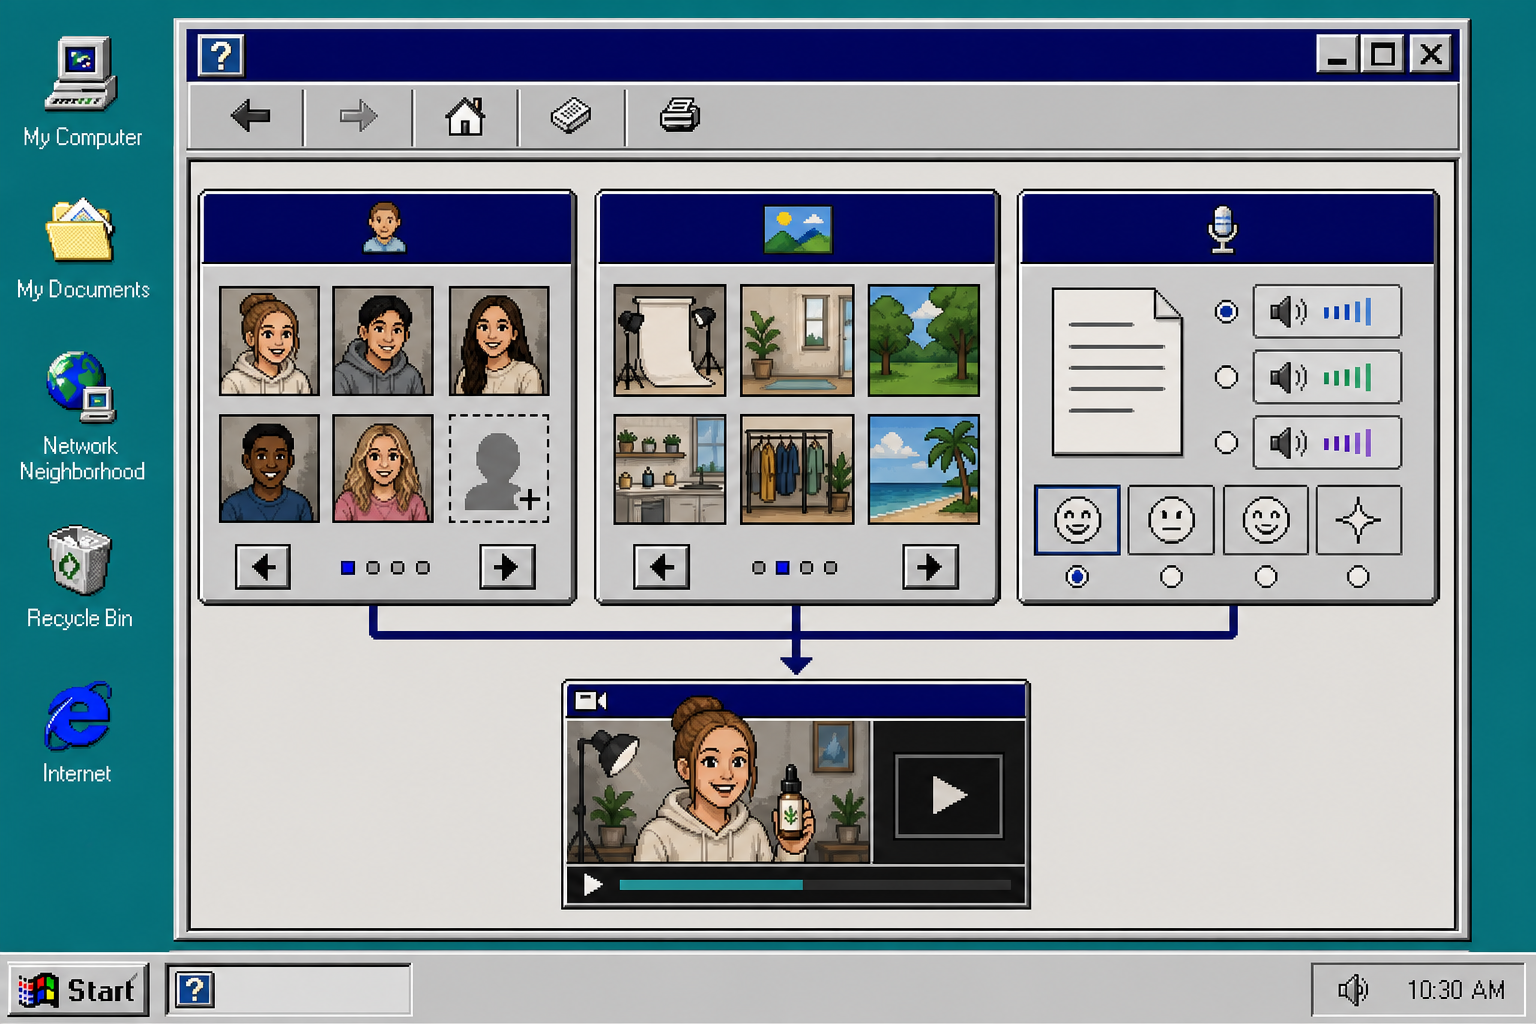Select active blue page dot in background panel

pos(783,568)
